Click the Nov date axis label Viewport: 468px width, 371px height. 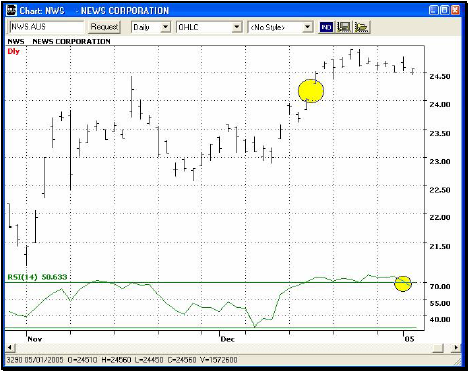click(x=35, y=339)
